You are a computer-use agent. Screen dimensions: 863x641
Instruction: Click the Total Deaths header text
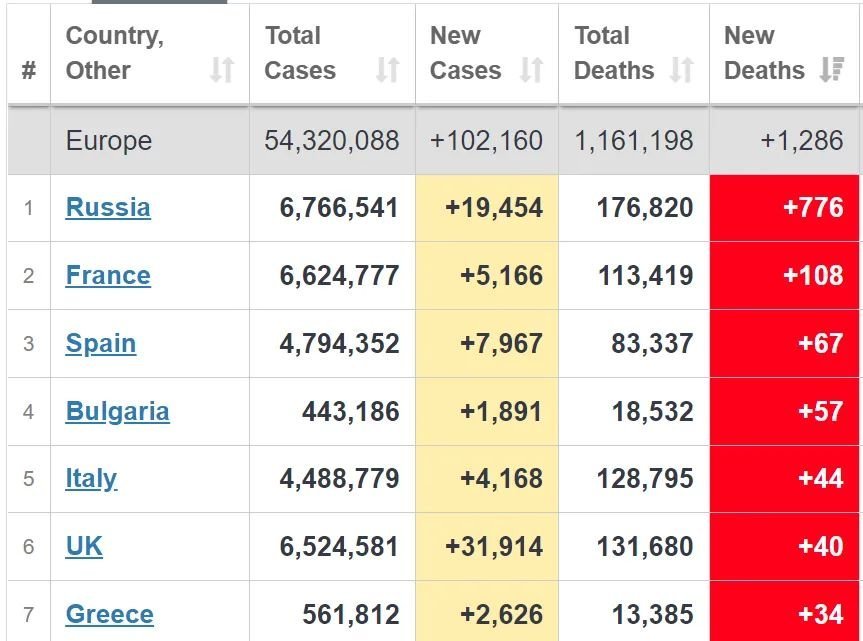613,53
